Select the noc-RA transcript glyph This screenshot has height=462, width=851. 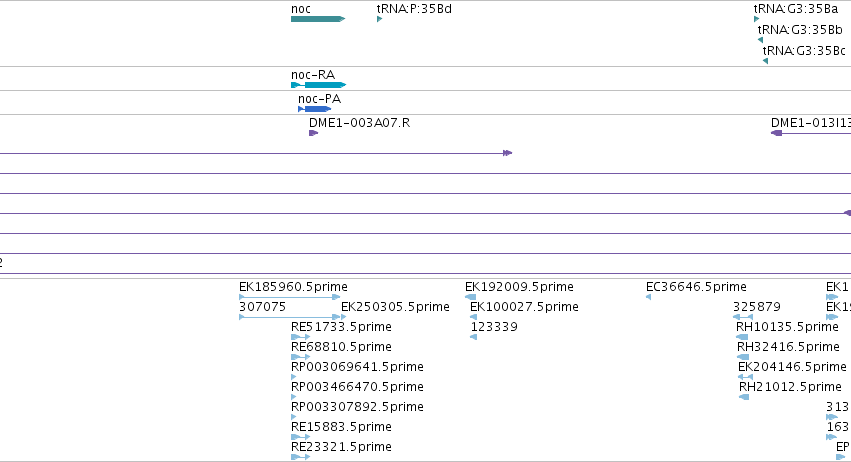[319, 85]
